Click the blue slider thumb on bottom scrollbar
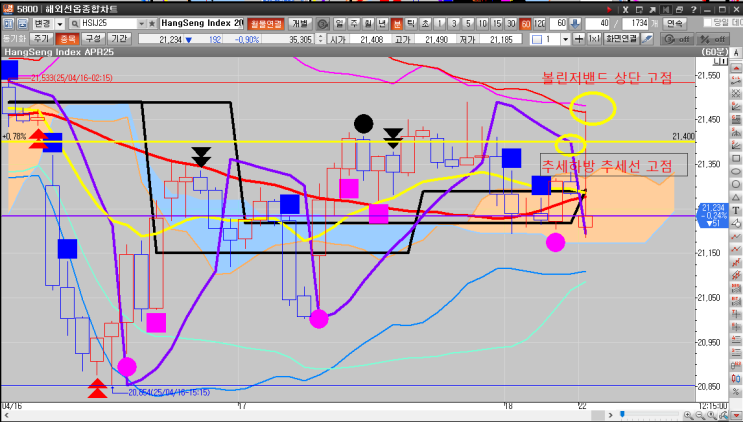743x422 pixels. [622, 415]
